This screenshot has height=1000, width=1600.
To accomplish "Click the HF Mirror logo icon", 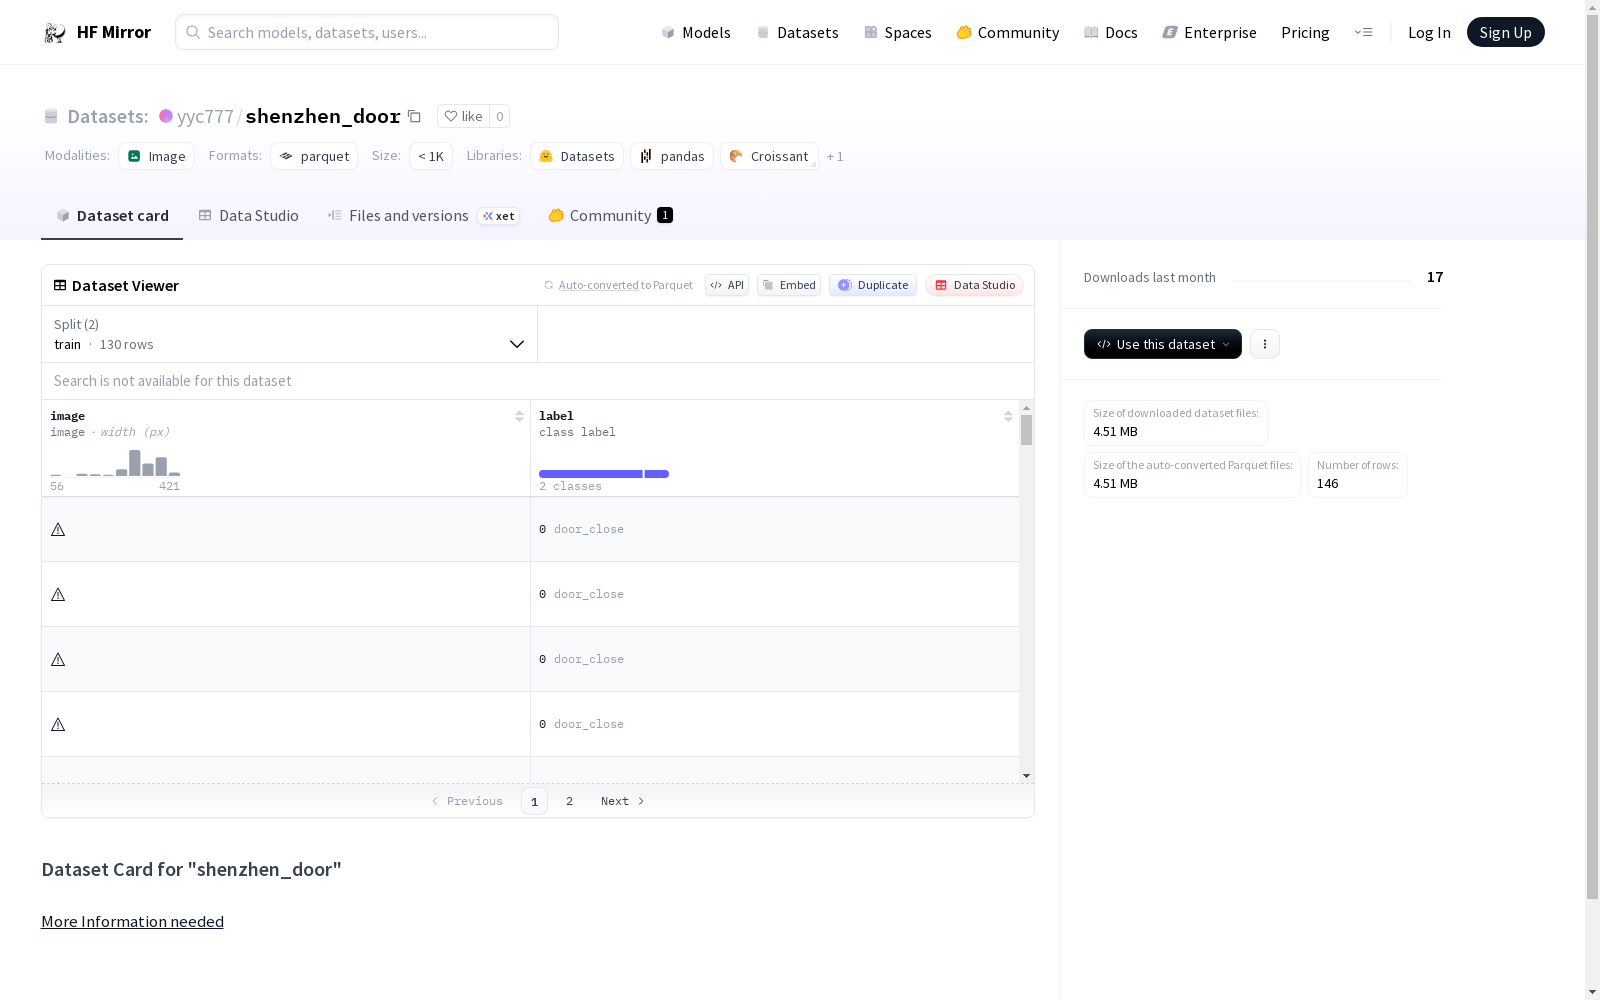I will 55,32.
